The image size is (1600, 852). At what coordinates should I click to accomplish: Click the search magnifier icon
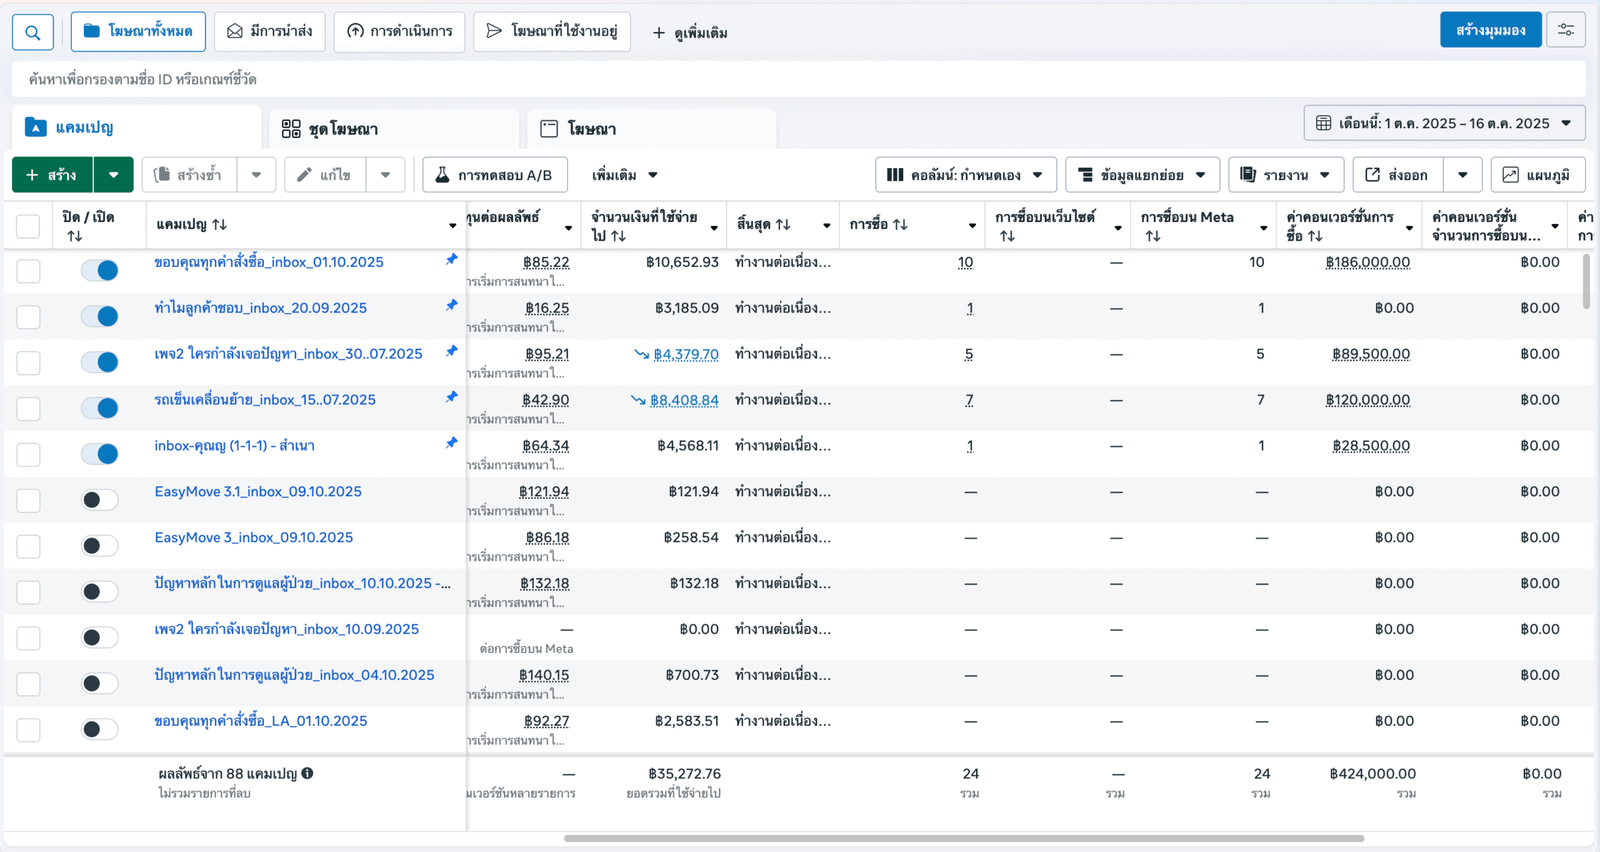(x=33, y=32)
